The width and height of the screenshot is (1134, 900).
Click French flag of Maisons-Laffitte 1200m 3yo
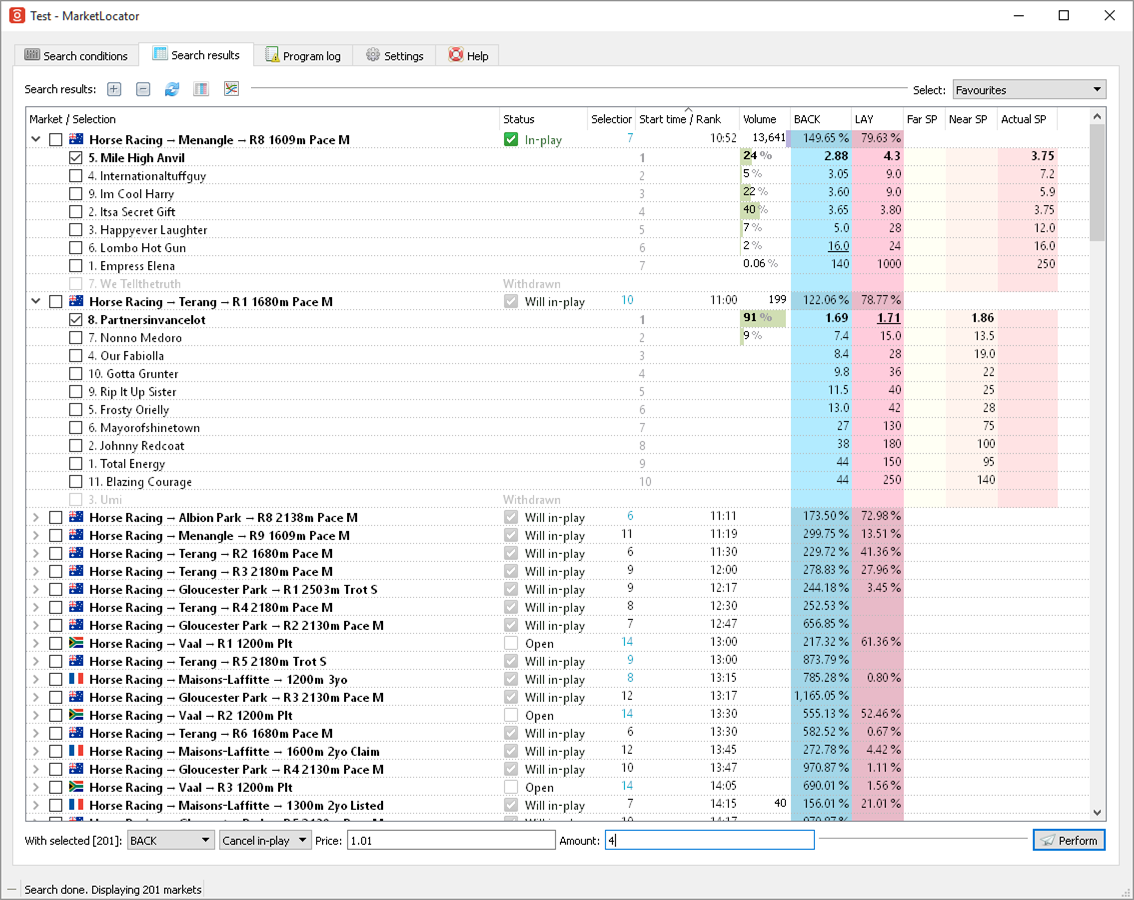point(76,679)
